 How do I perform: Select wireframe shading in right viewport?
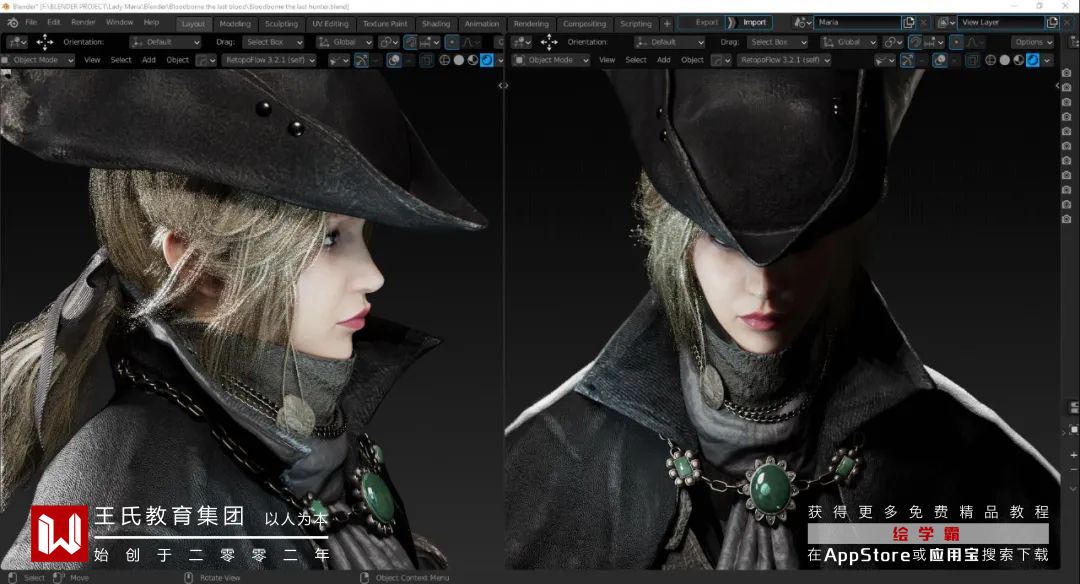[990, 61]
